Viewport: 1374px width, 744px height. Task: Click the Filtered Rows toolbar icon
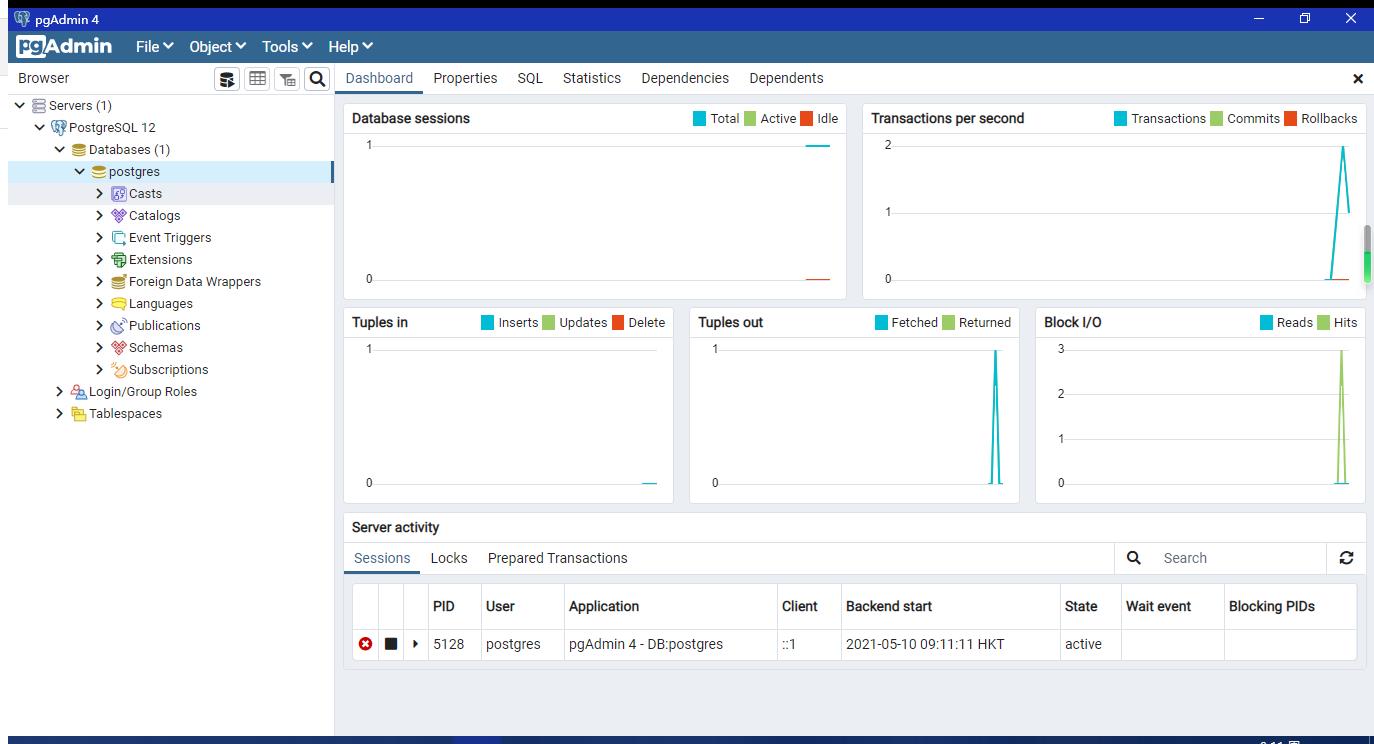(x=287, y=78)
